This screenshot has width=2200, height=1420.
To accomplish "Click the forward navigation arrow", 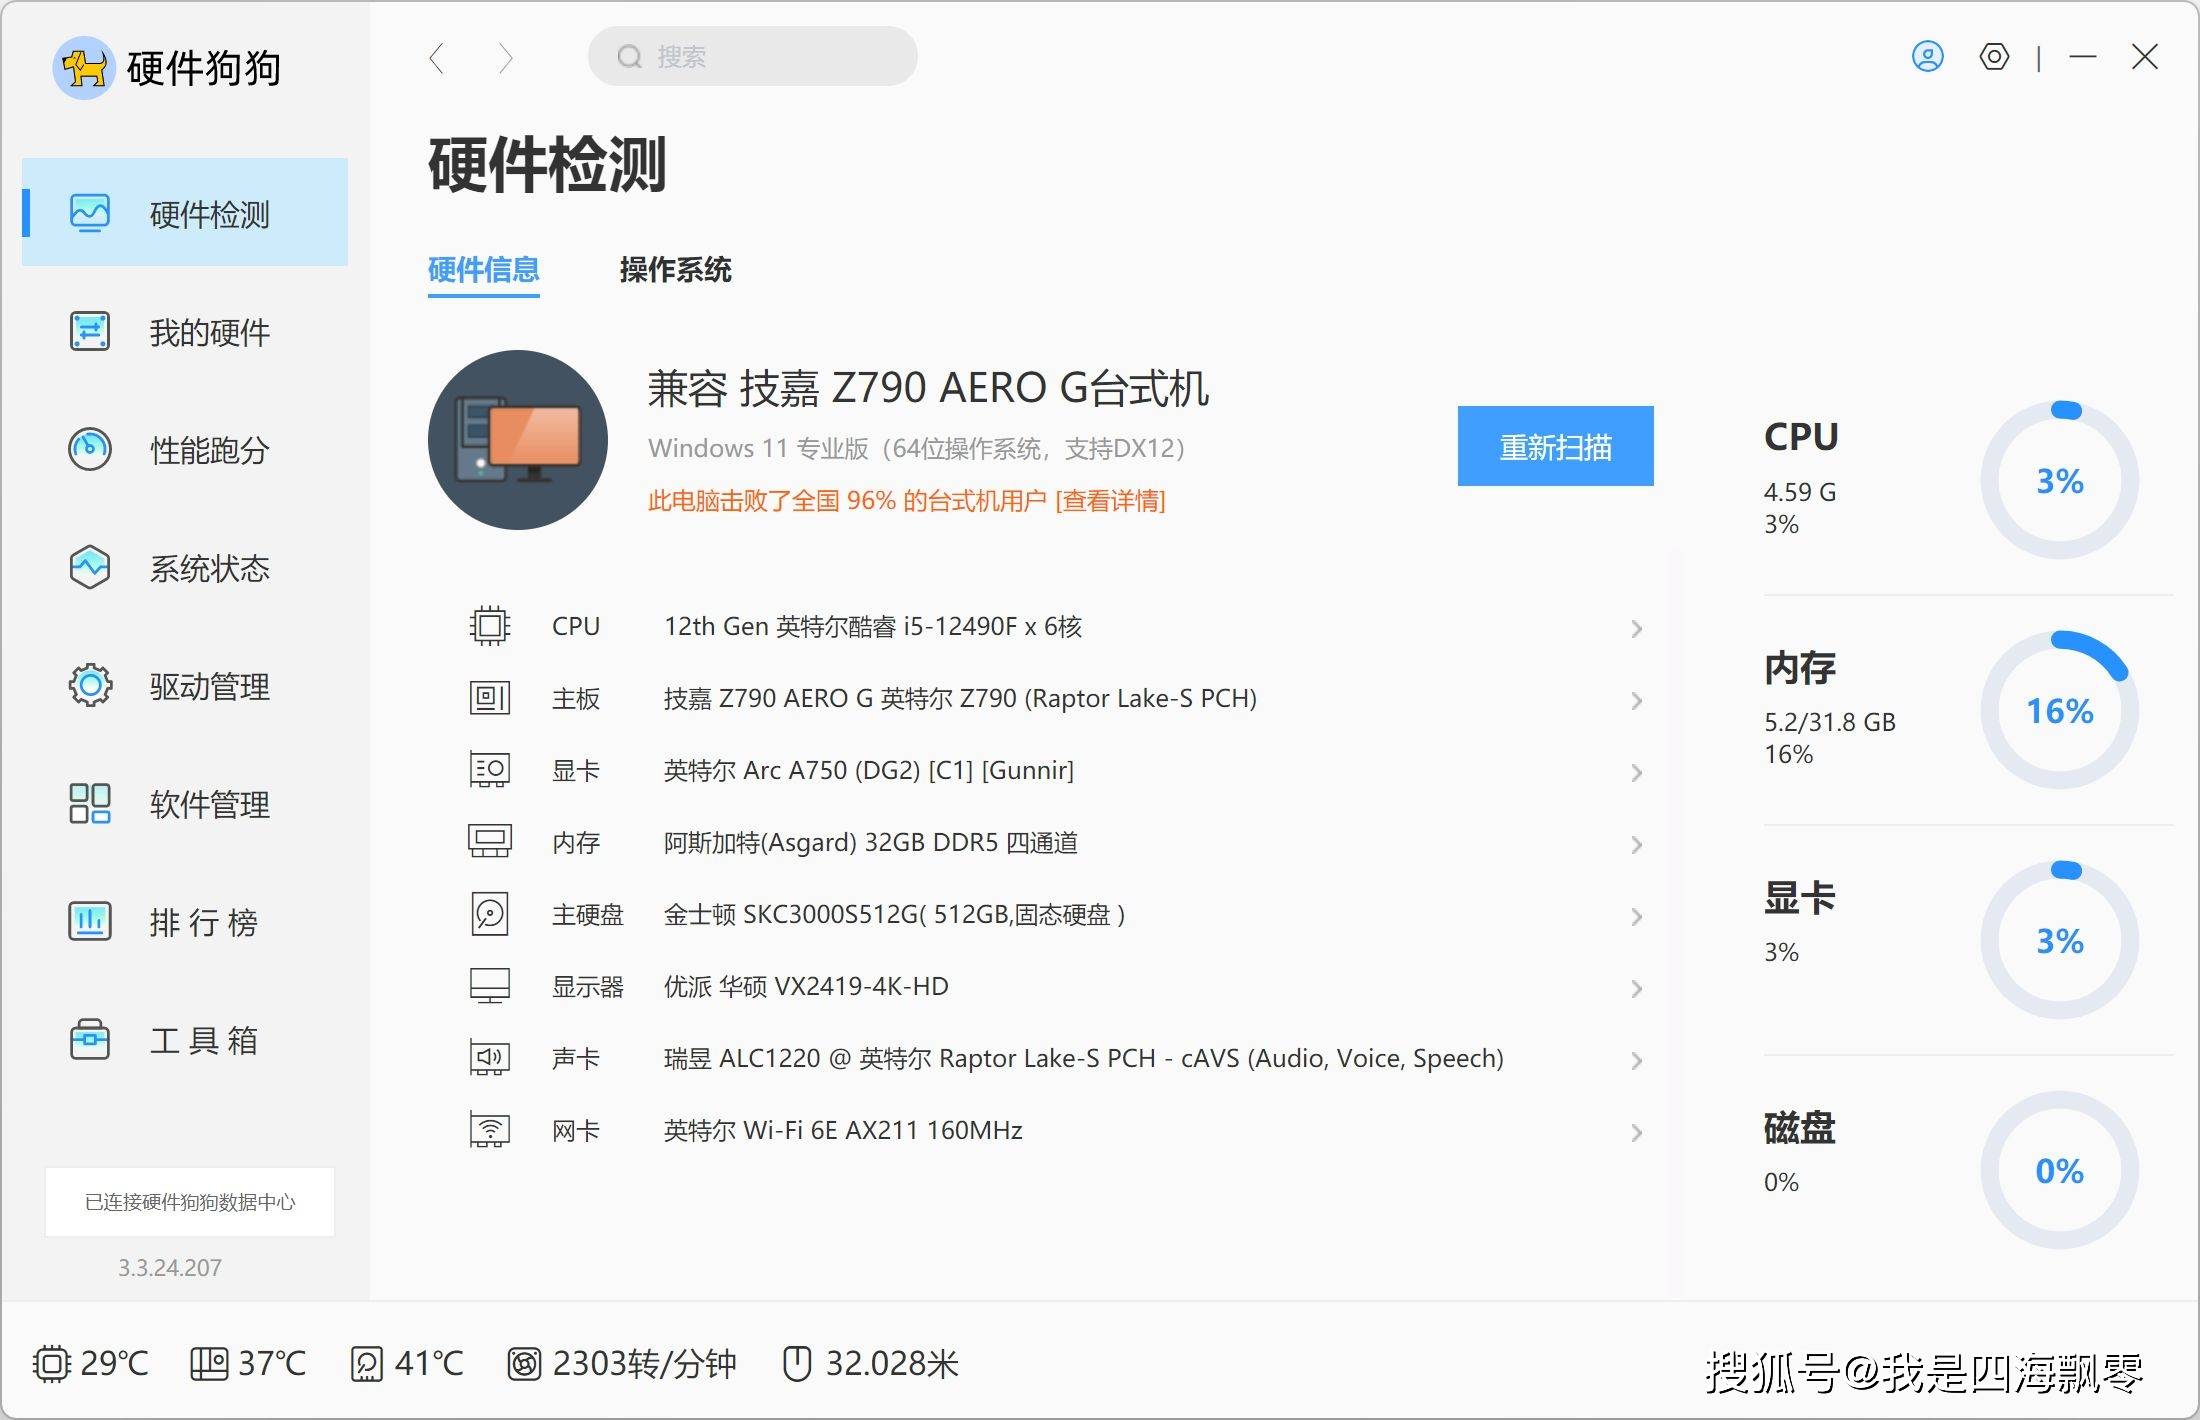I will [505, 58].
